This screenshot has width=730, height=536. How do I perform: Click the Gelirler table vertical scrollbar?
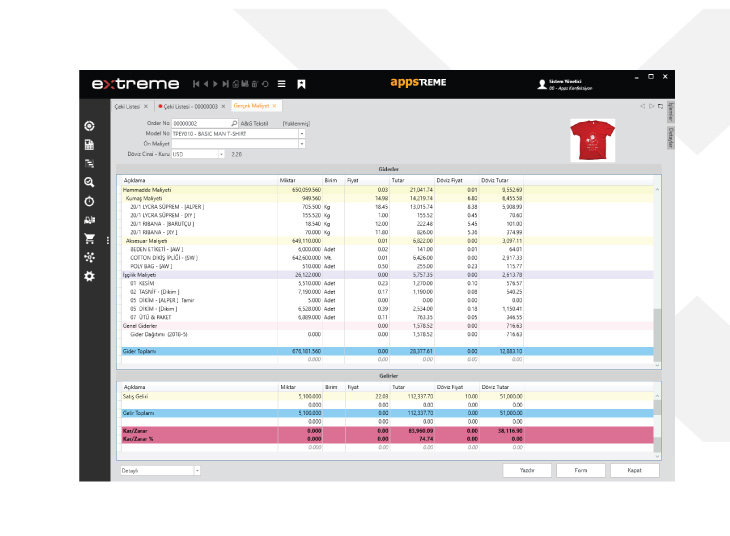point(657,426)
